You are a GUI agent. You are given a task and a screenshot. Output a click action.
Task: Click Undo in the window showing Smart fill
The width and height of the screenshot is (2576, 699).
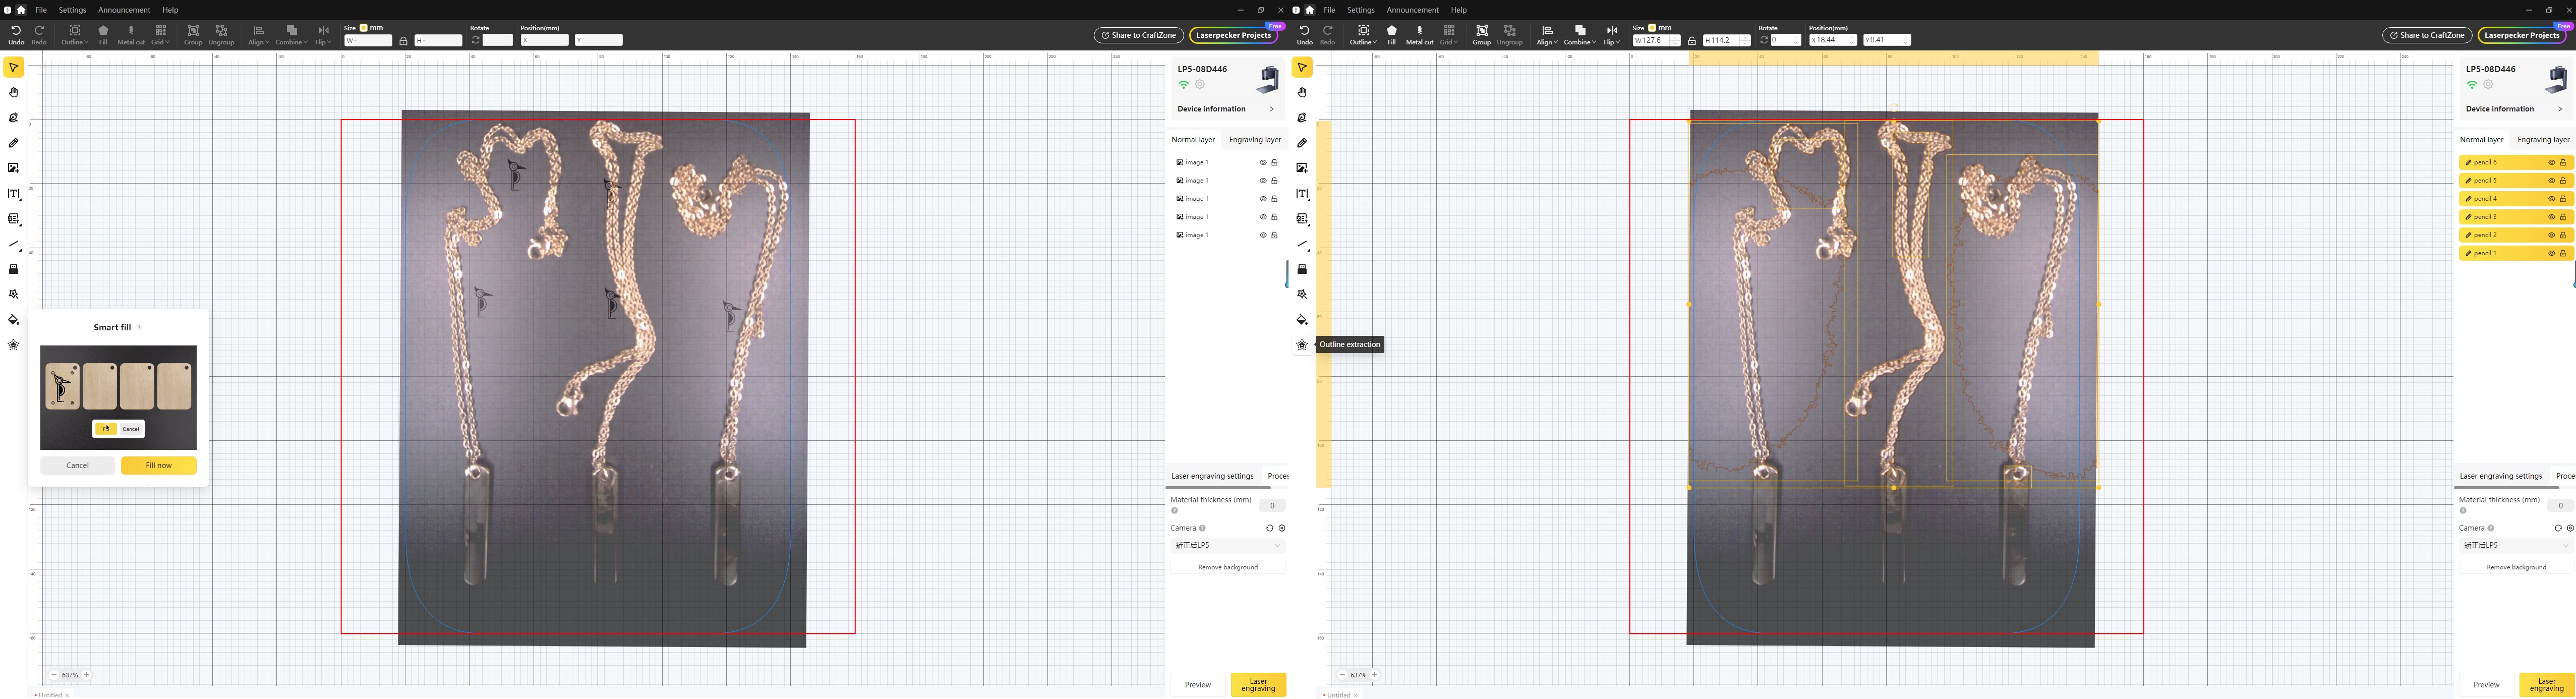click(16, 35)
